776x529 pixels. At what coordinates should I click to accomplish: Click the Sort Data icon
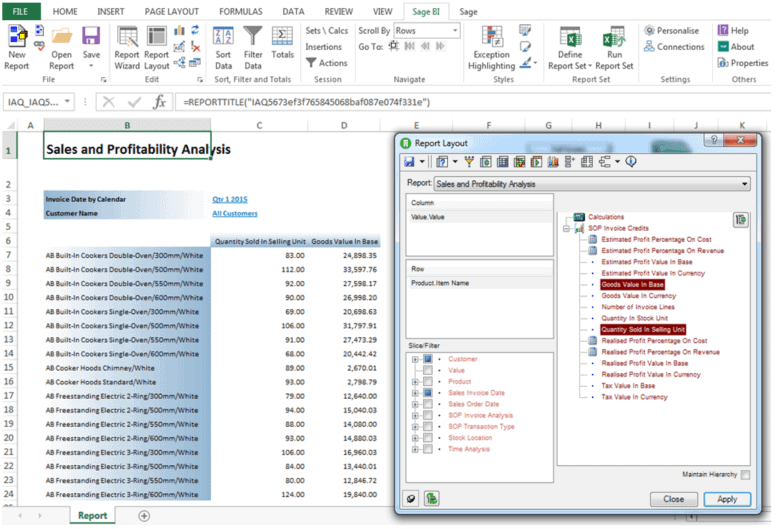223,37
